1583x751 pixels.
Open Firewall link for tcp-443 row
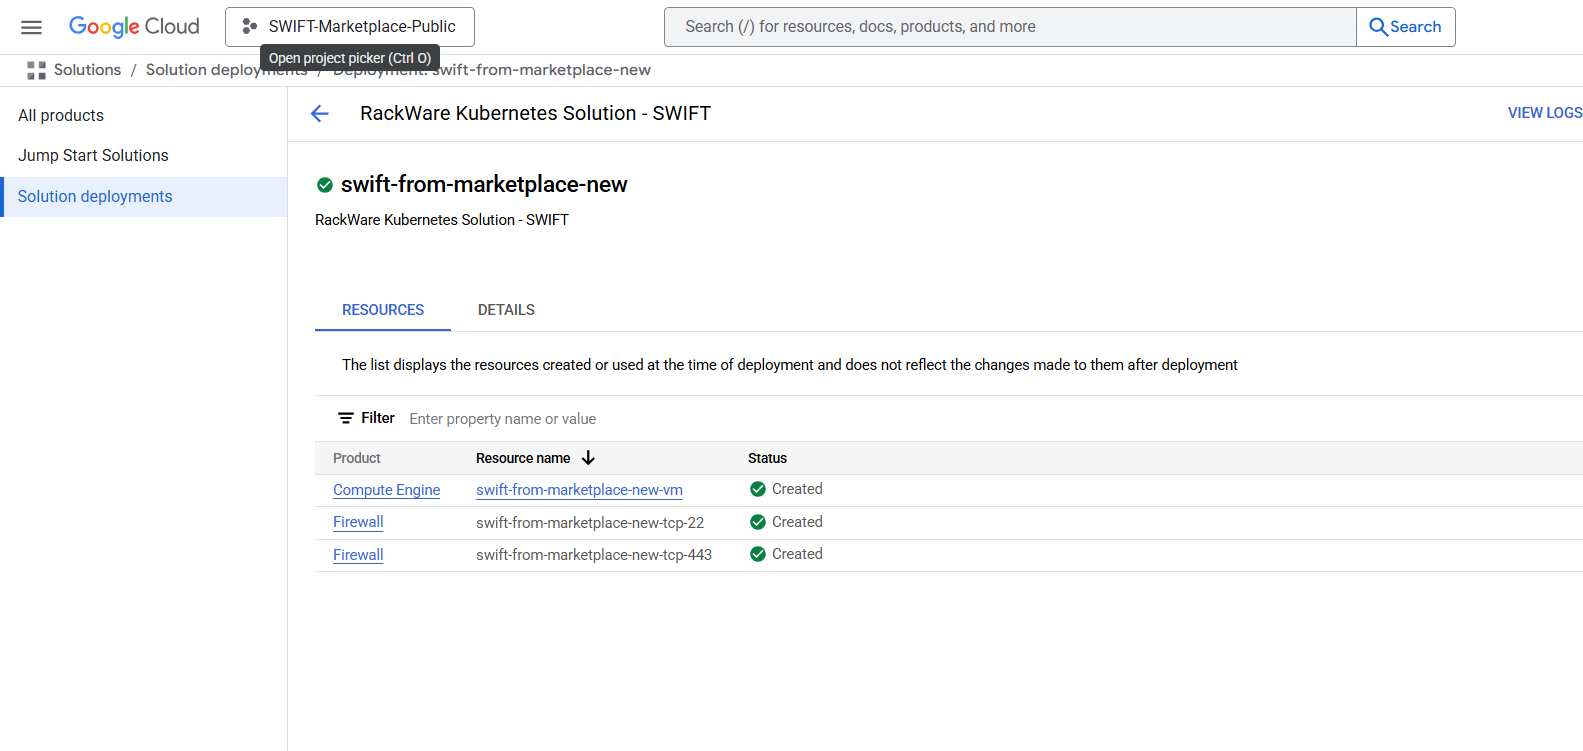coord(358,555)
